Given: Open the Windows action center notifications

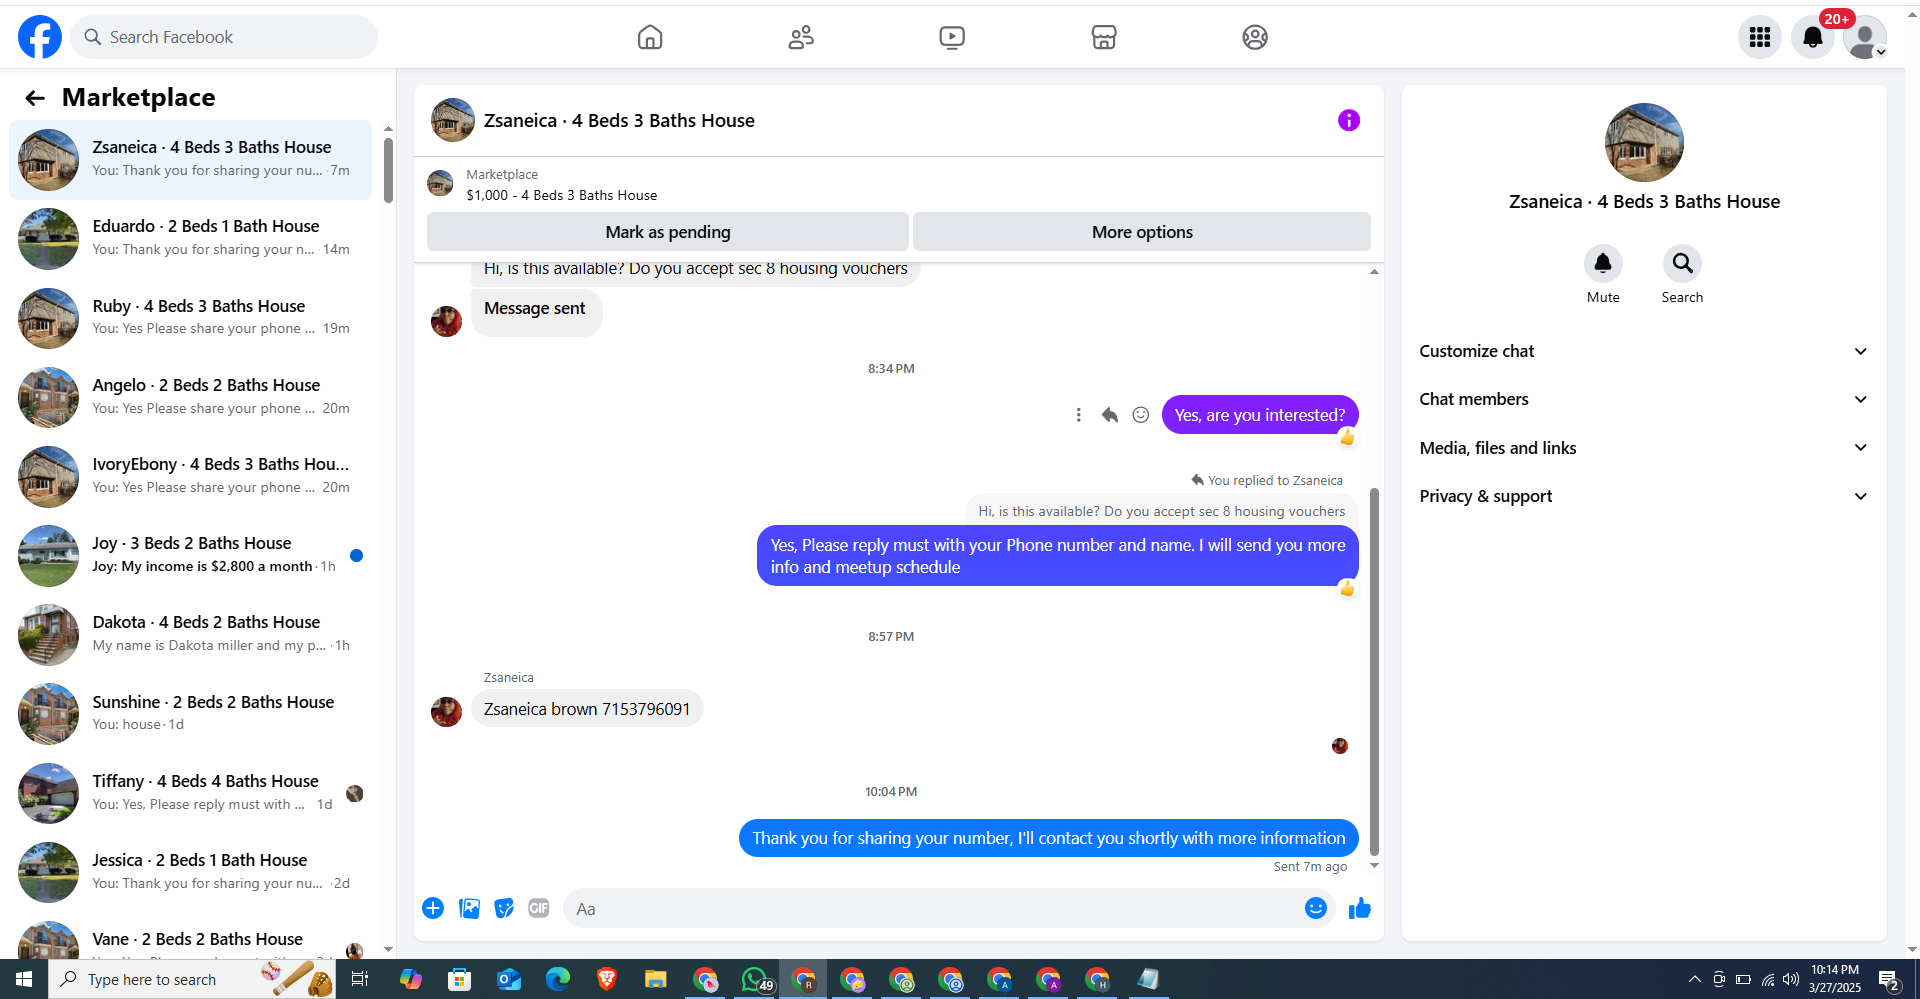Looking at the screenshot, I should click(1889, 980).
